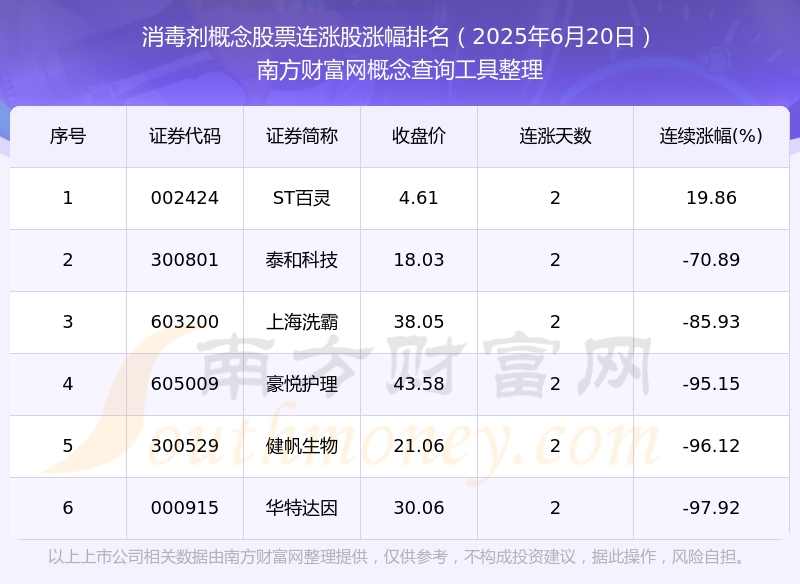This screenshot has width=800, height=584.
Task: Click the gain value -70.89
Action: click(711, 260)
